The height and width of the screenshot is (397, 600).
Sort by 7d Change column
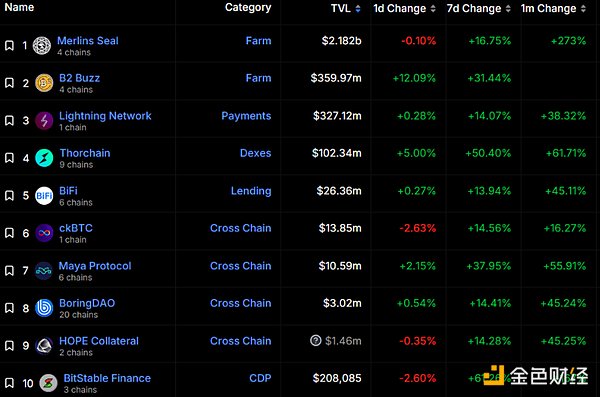pyautogui.click(x=479, y=8)
